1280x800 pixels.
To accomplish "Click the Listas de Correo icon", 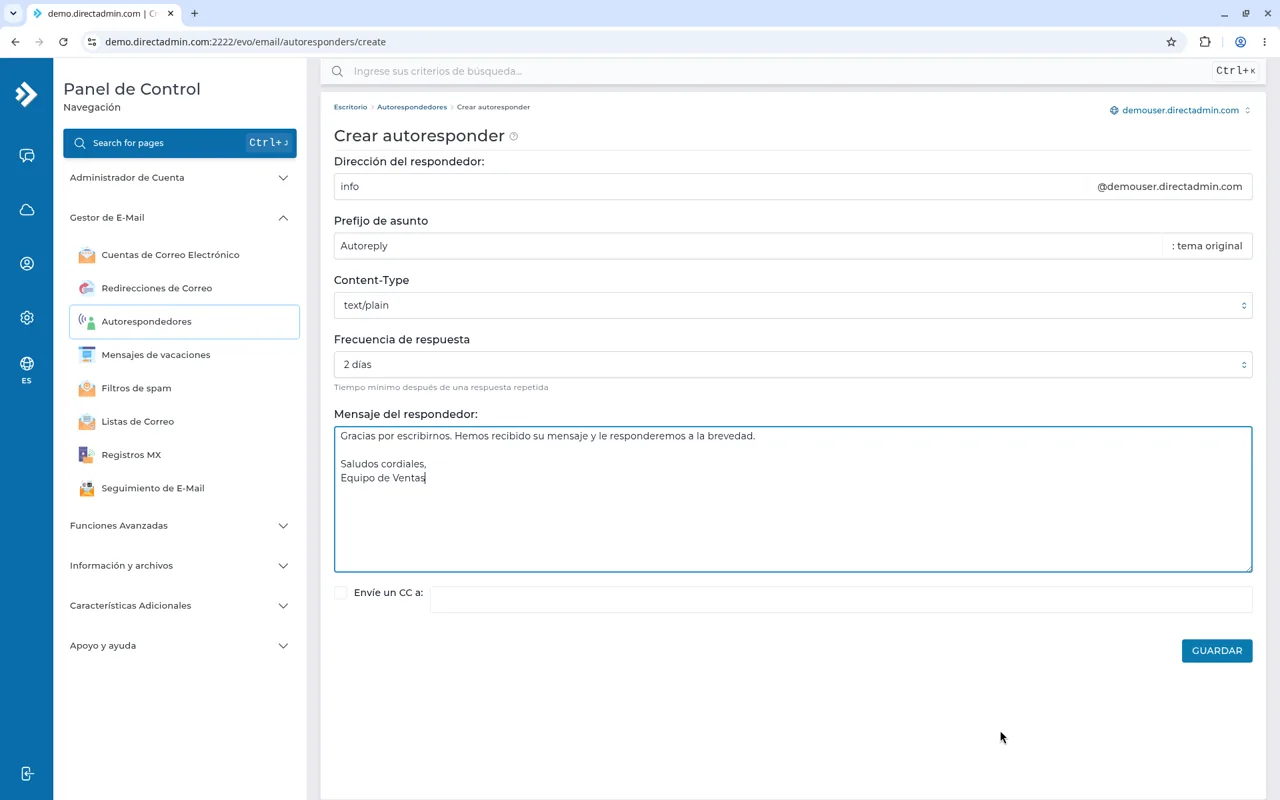I will click(x=87, y=422).
